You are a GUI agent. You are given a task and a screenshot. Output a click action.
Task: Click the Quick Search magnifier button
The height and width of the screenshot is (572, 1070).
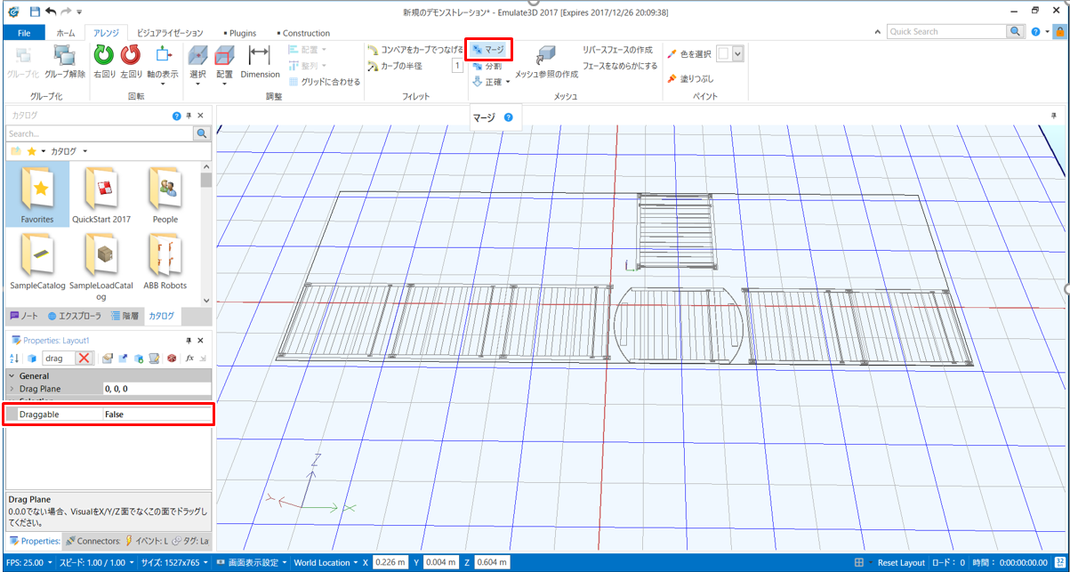(1017, 31)
